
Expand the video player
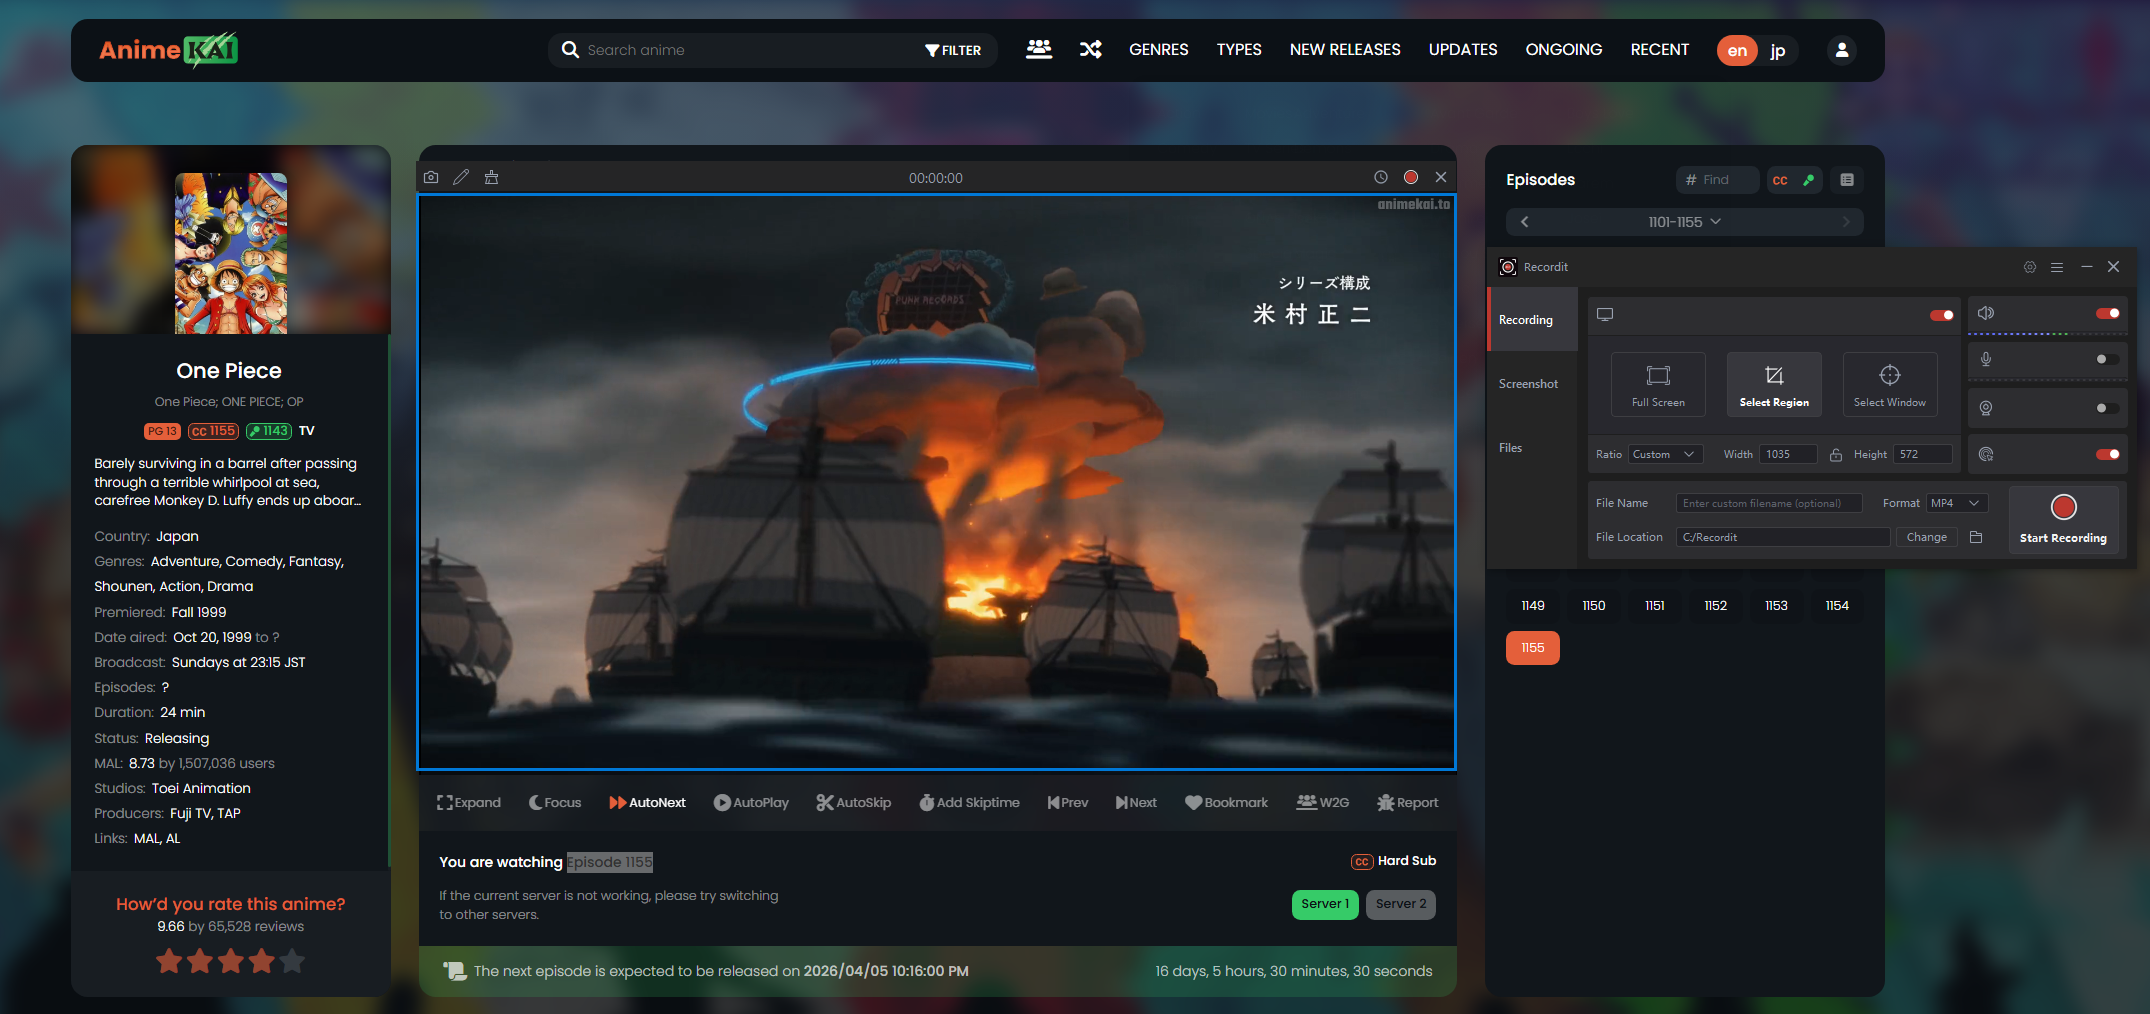tap(469, 803)
